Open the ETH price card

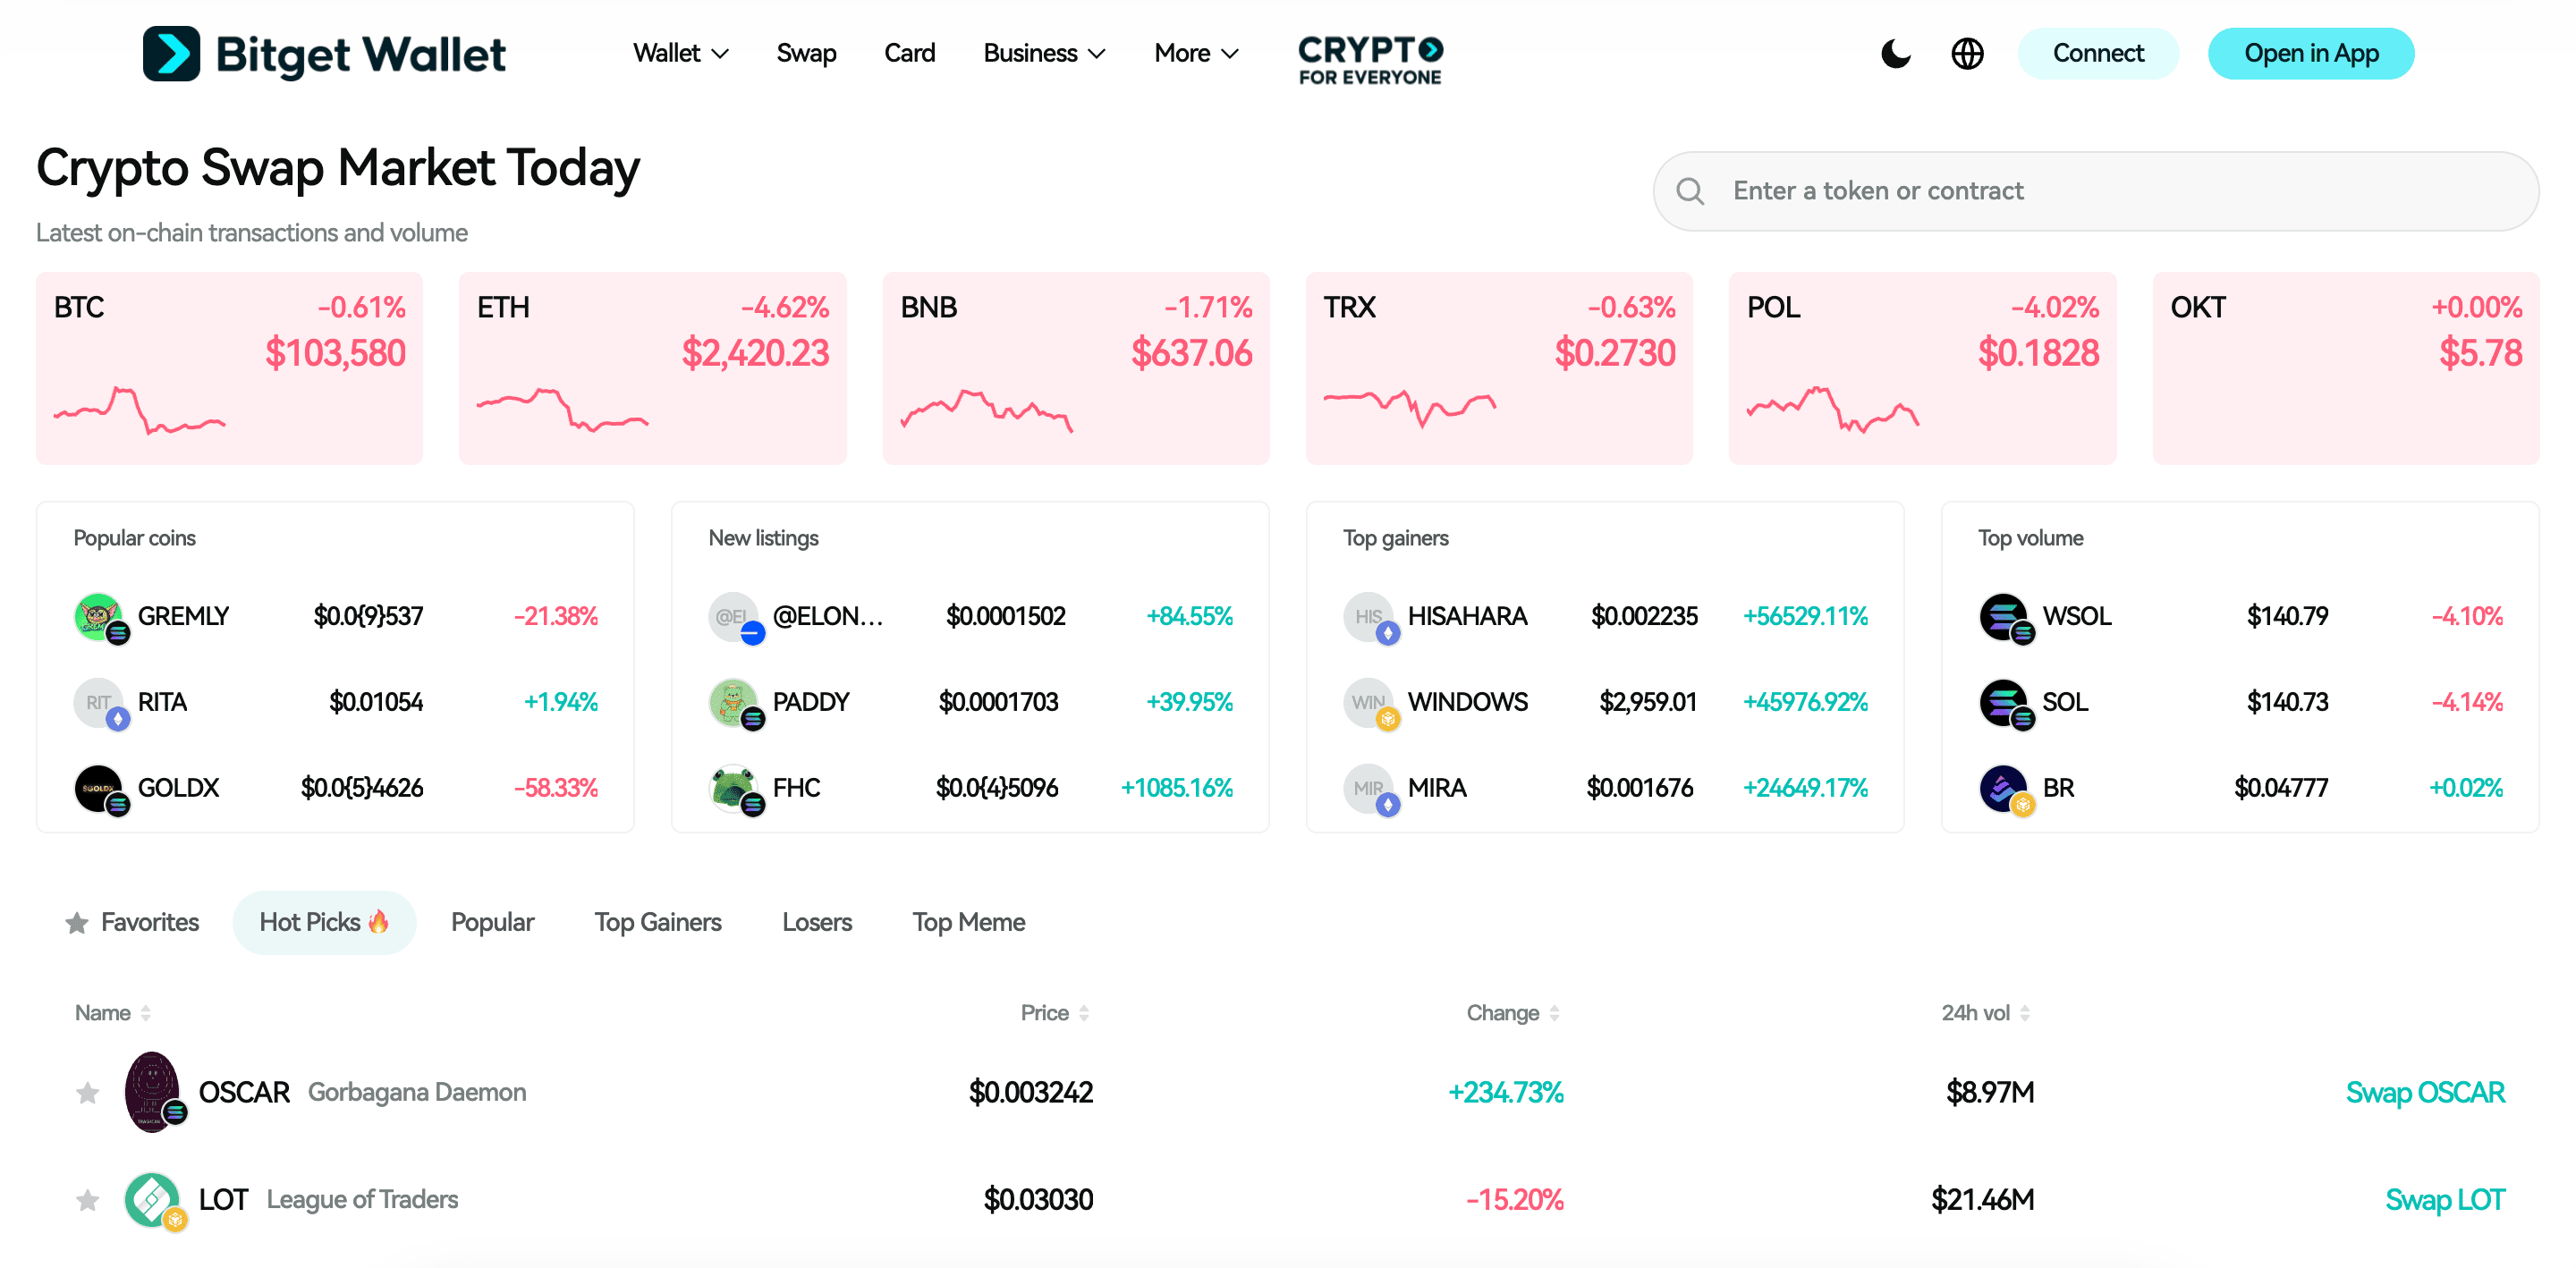[x=653, y=368]
